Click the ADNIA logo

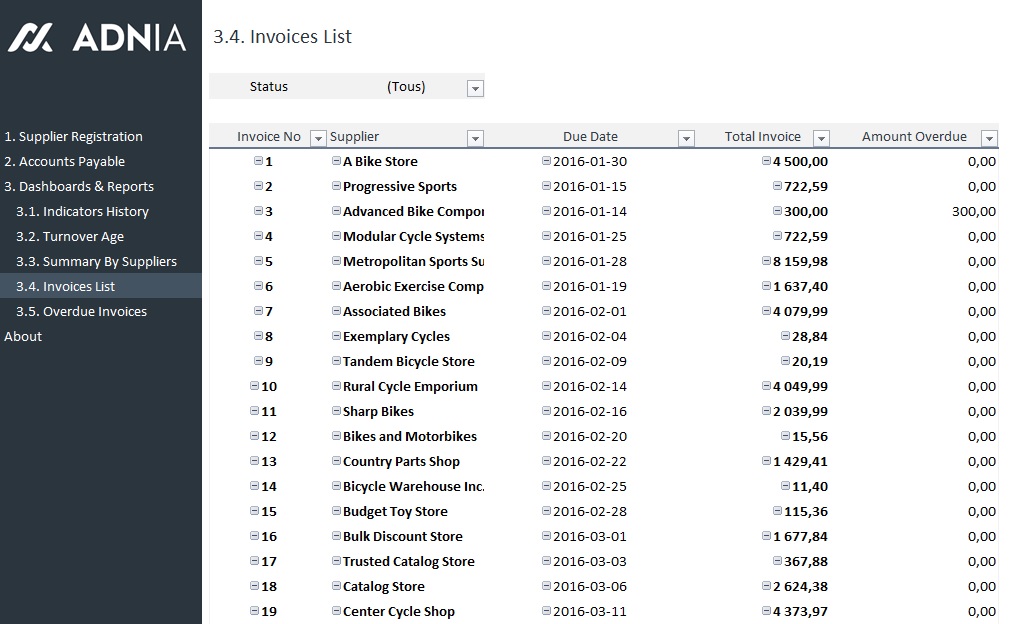(97, 38)
